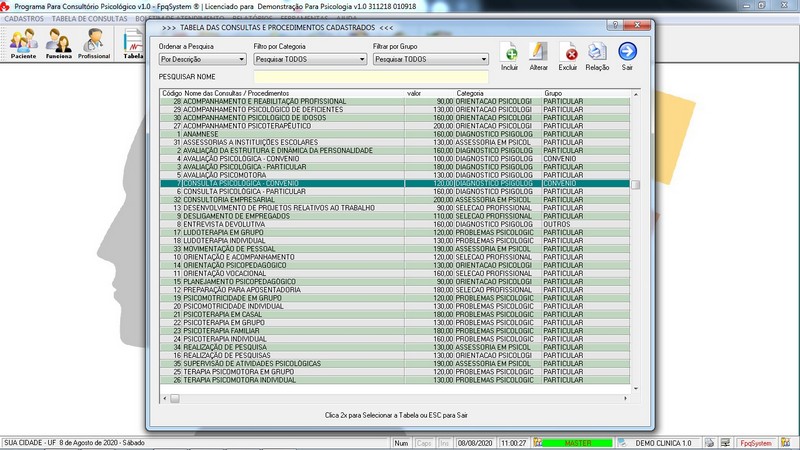Screen dimensions: 800x450
Task: Click the vertical scrollbar thumb of the table
Action: click(635, 184)
